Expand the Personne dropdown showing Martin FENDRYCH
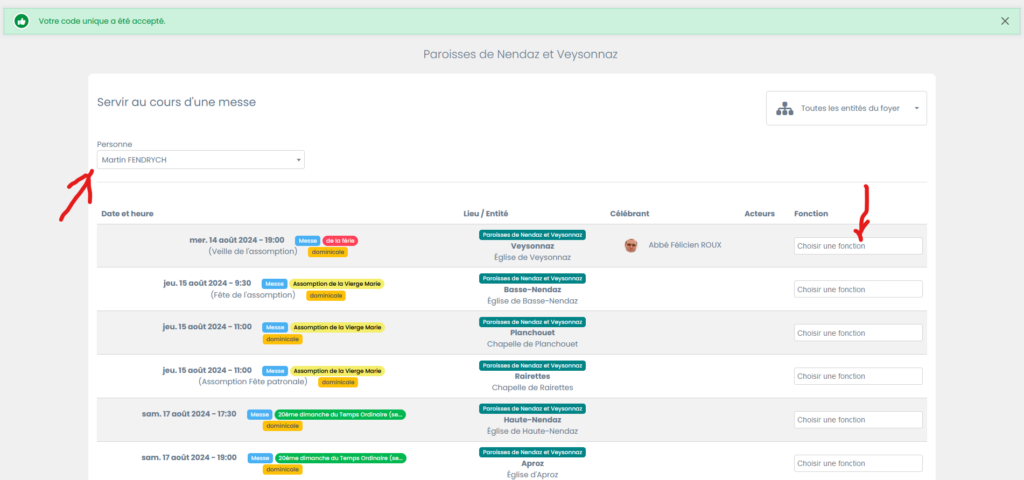 click(200, 160)
